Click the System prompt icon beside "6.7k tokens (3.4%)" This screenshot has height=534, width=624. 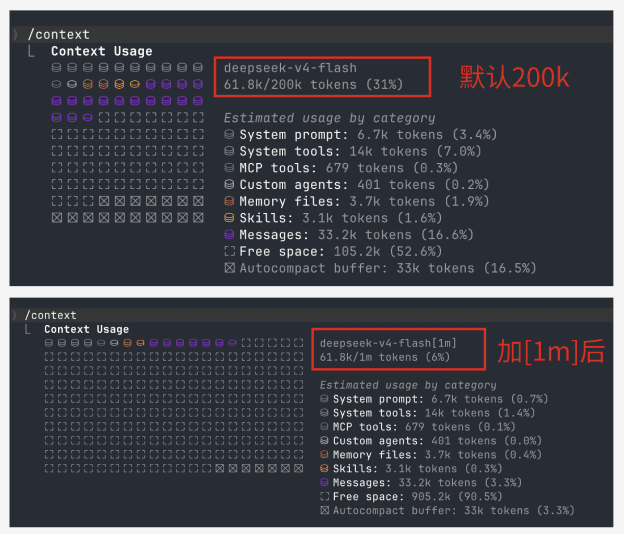pos(229,134)
